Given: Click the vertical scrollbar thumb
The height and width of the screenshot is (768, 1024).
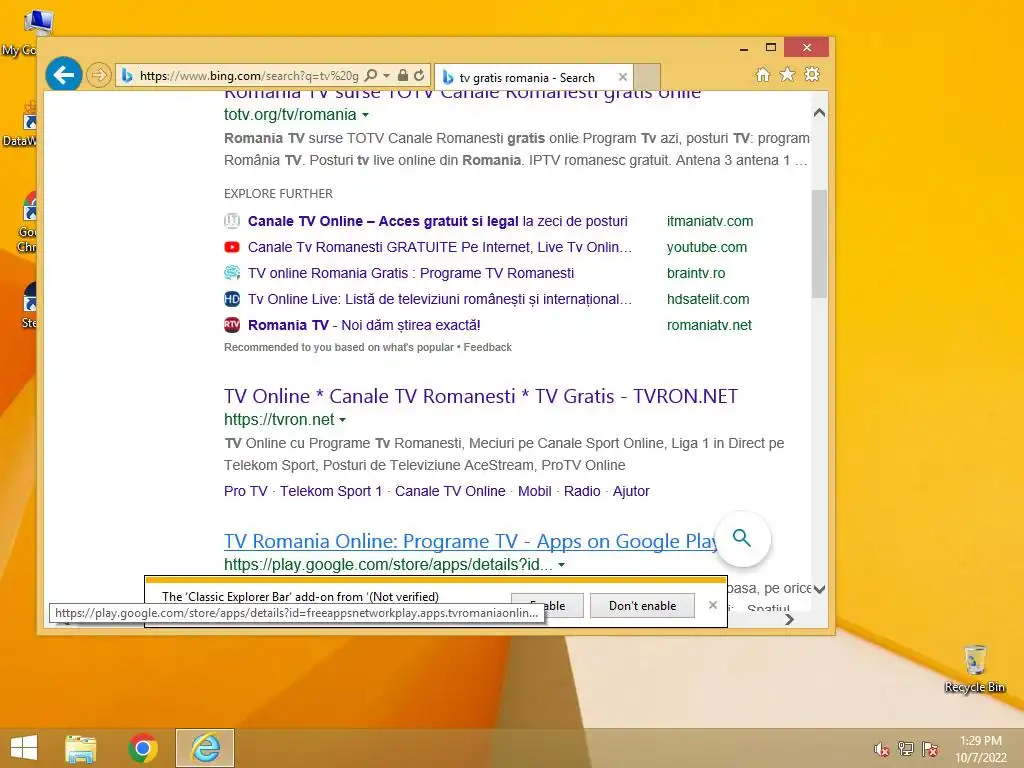Looking at the screenshot, I should pos(820,244).
